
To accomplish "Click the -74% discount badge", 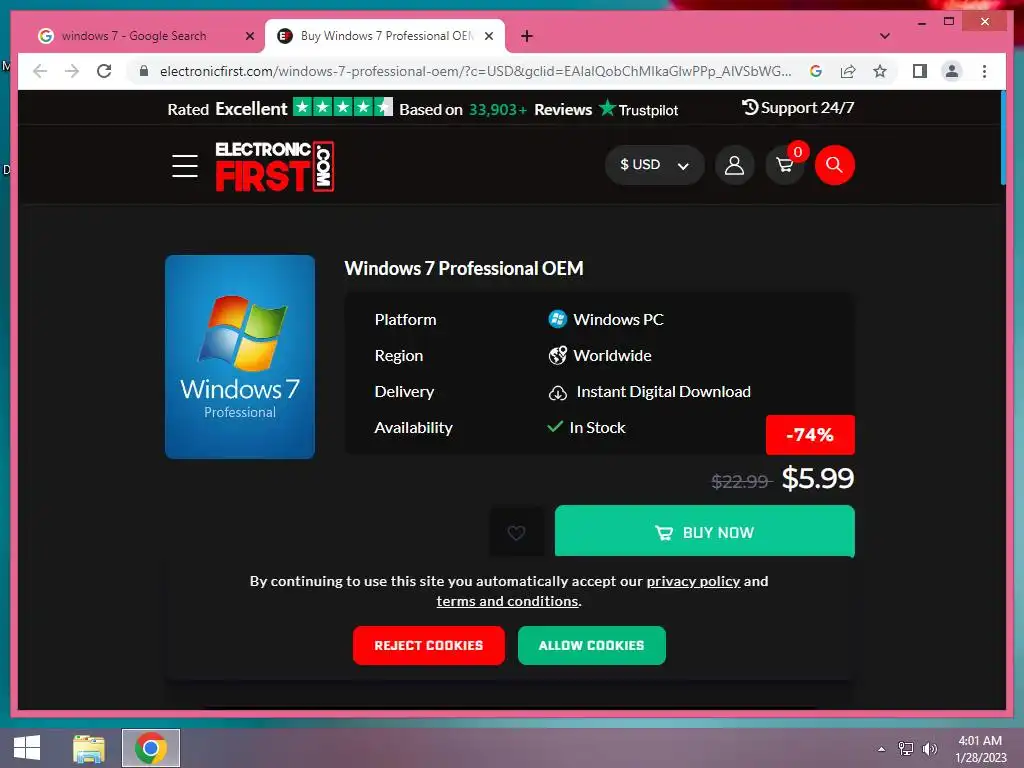I will (x=810, y=435).
